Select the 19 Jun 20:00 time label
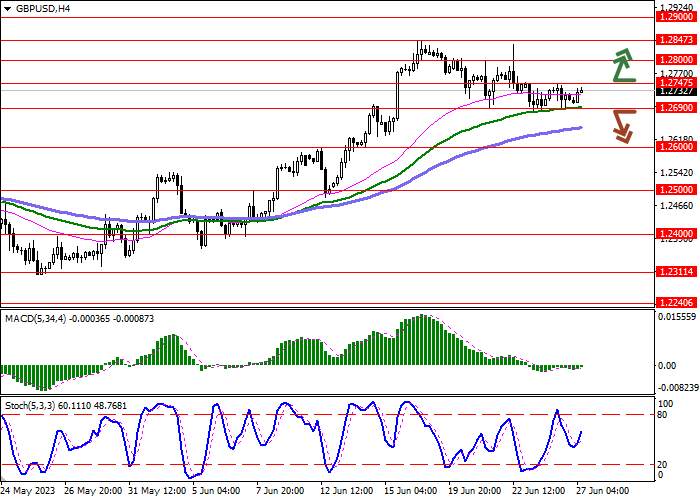 click(x=475, y=491)
